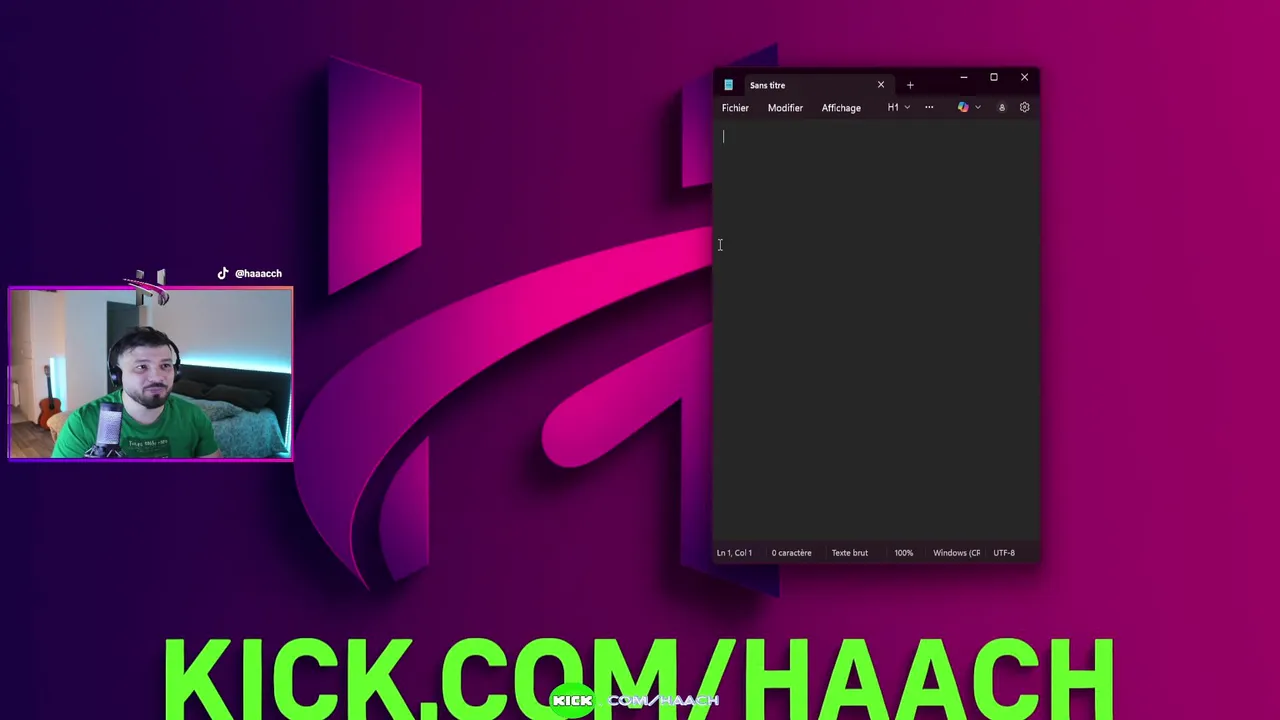Click the account profile icon
Viewport: 1280px width, 720px height.
1001,108
